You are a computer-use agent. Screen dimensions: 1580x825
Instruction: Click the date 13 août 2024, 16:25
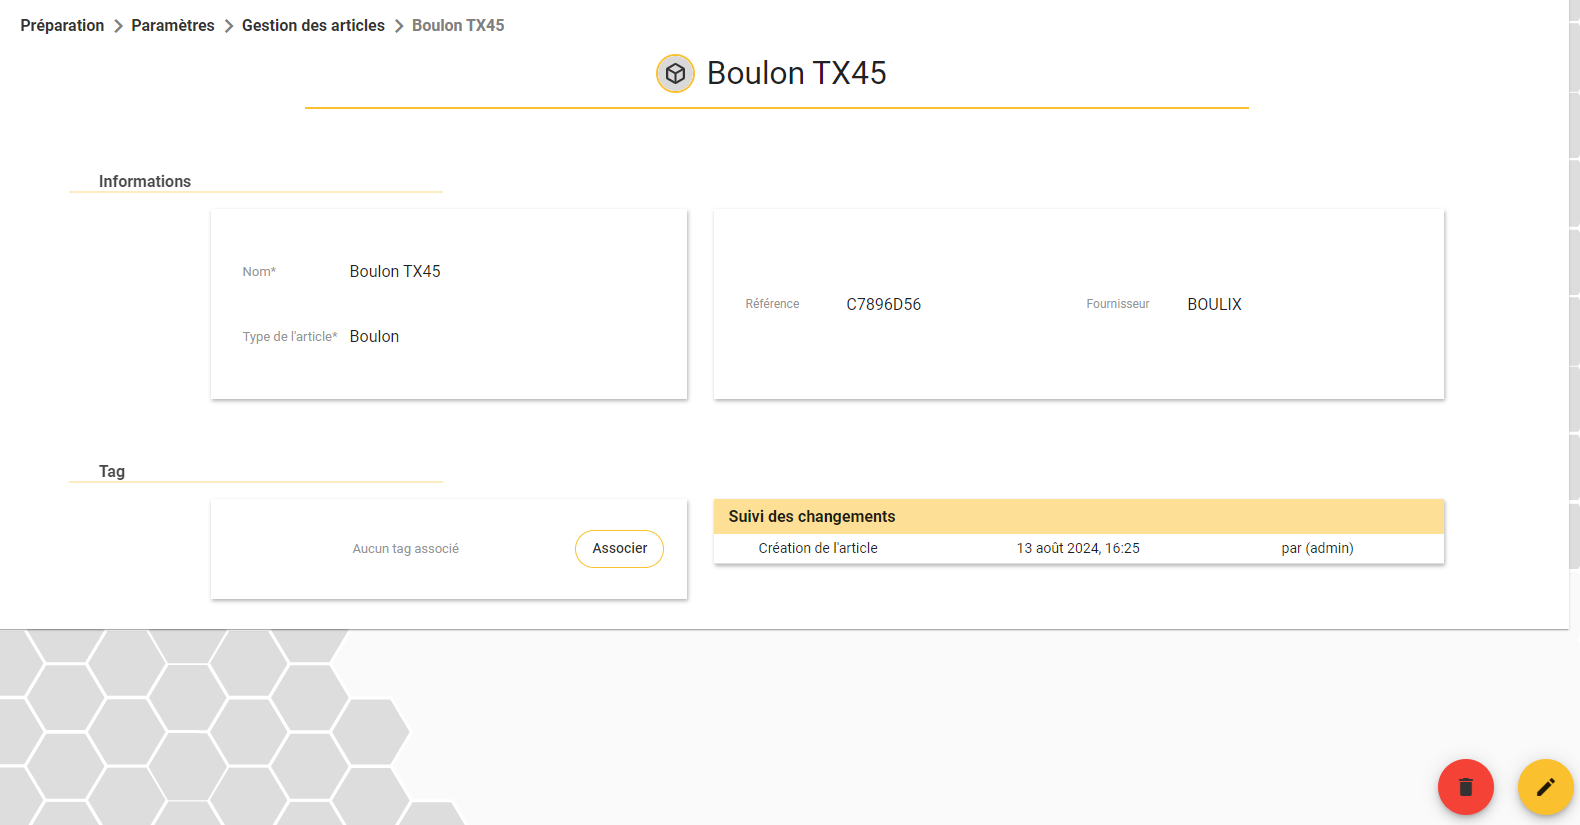1078,548
